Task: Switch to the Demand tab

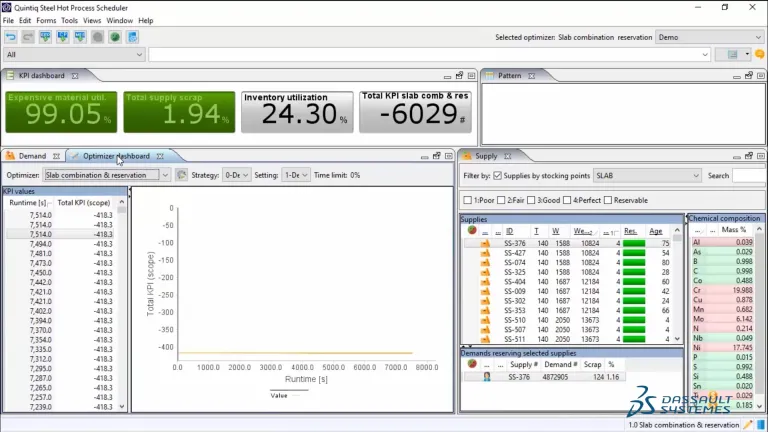Action: click(x=32, y=156)
